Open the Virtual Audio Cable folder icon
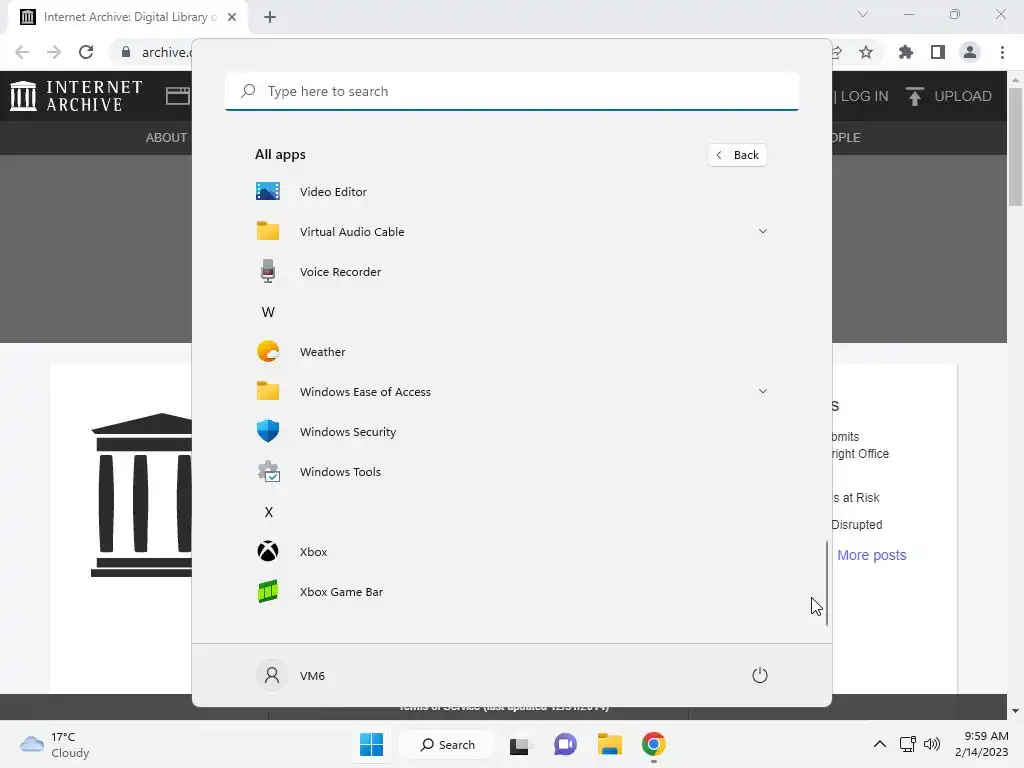Image resolution: width=1024 pixels, height=768 pixels. 268,231
